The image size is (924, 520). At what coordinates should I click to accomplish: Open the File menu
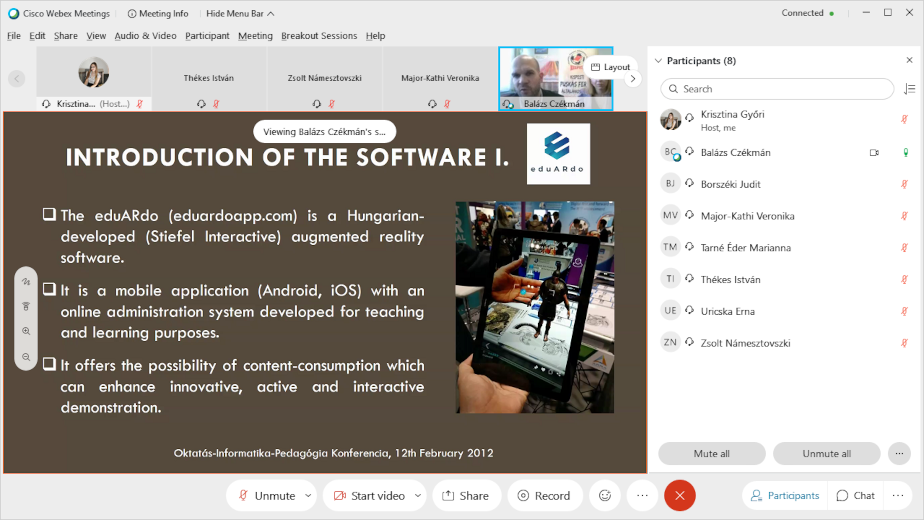click(x=14, y=35)
